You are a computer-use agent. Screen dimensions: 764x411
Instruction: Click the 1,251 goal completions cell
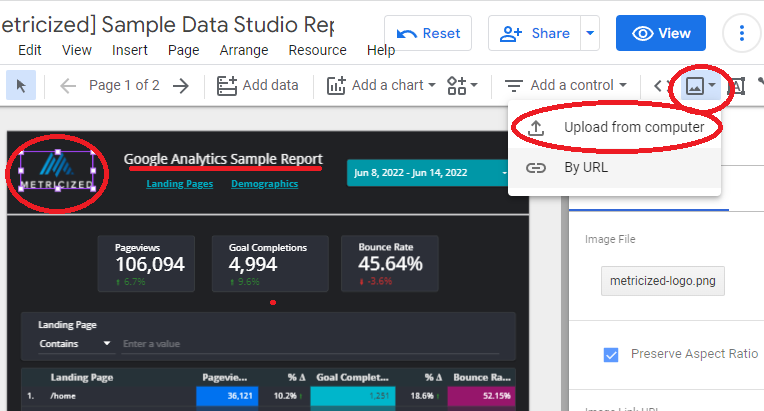pos(353,396)
